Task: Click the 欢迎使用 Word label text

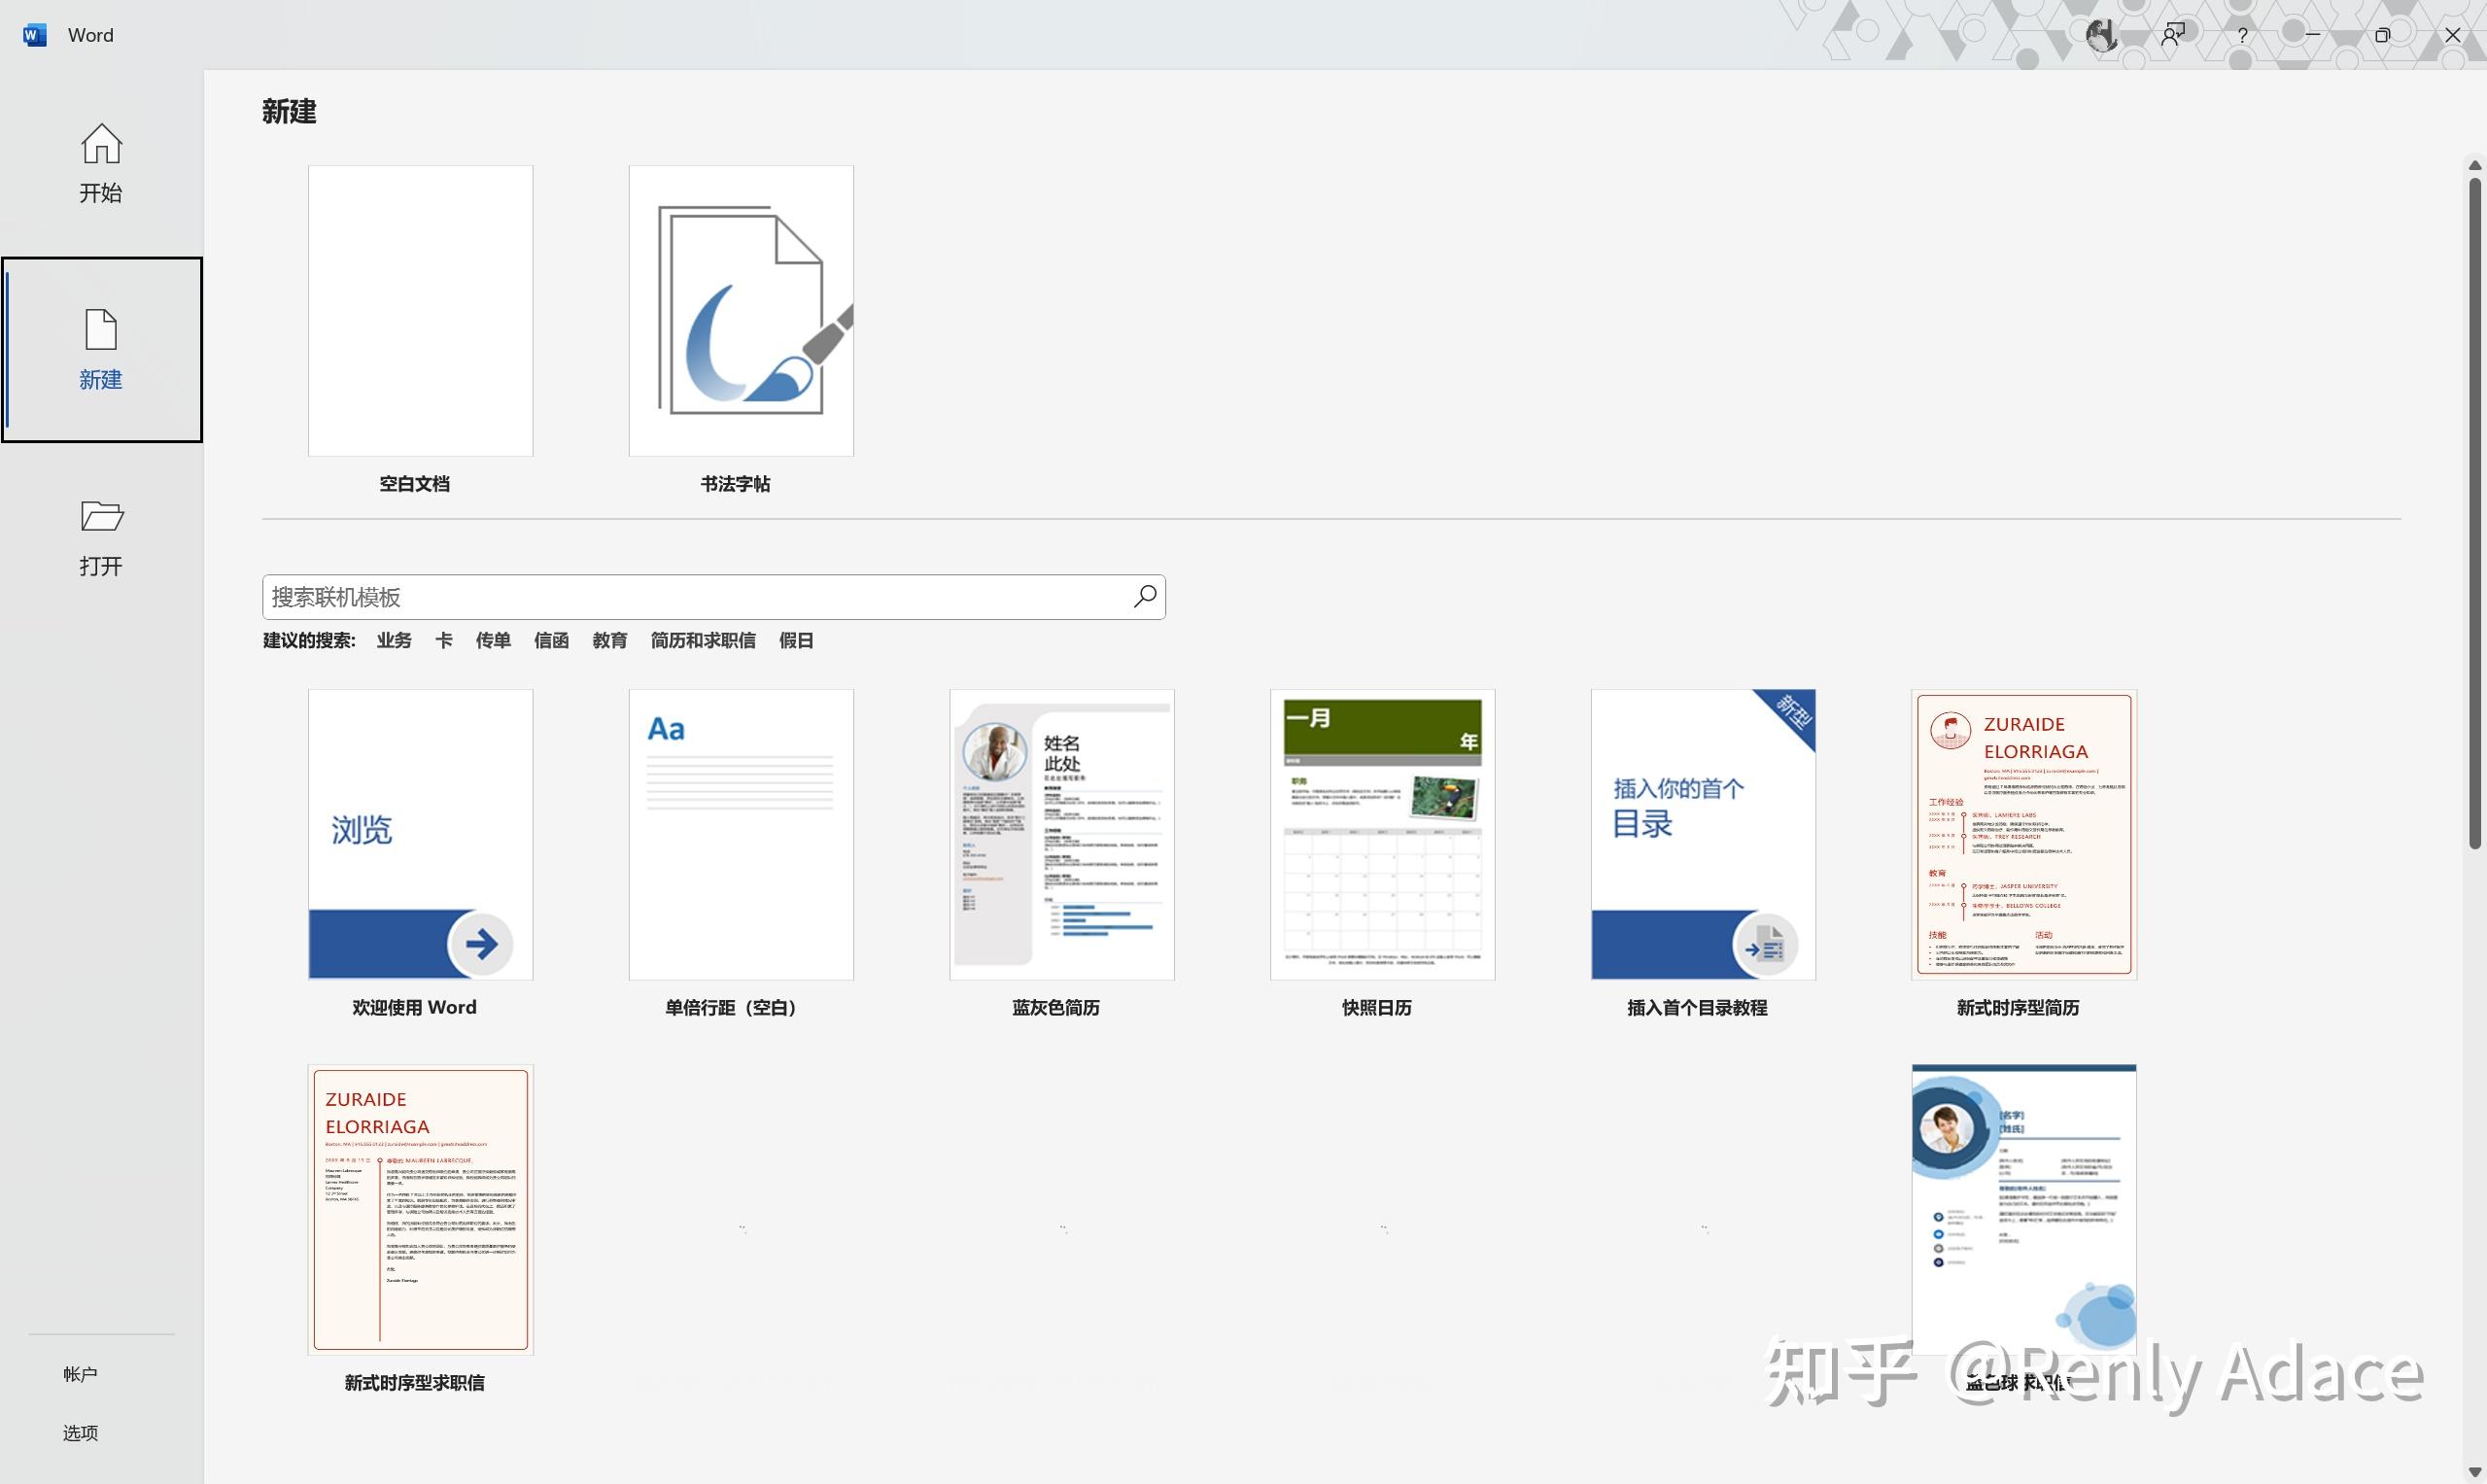Action: click(414, 1007)
